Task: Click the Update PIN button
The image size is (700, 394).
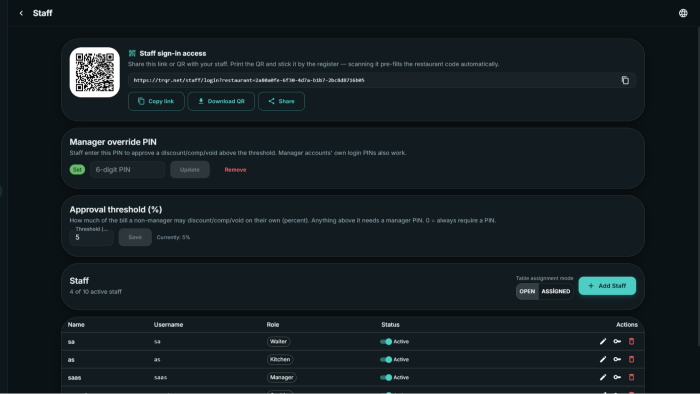Action: tap(190, 170)
